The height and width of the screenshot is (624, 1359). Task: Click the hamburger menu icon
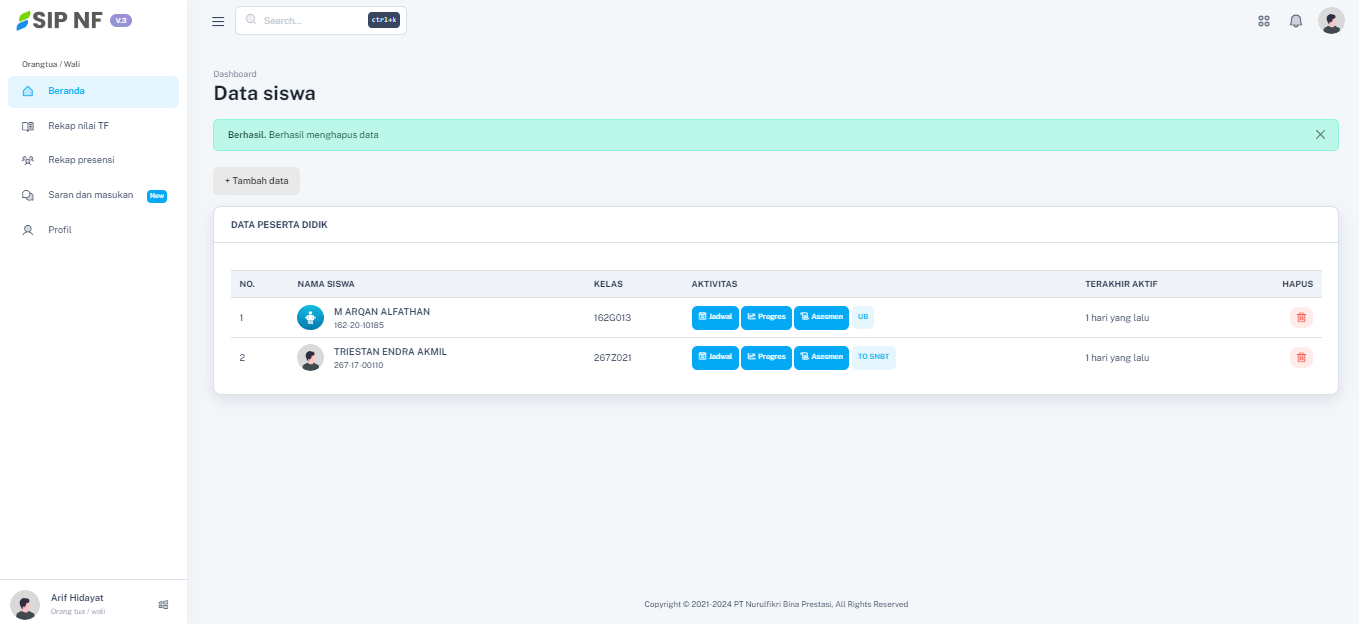[218, 21]
